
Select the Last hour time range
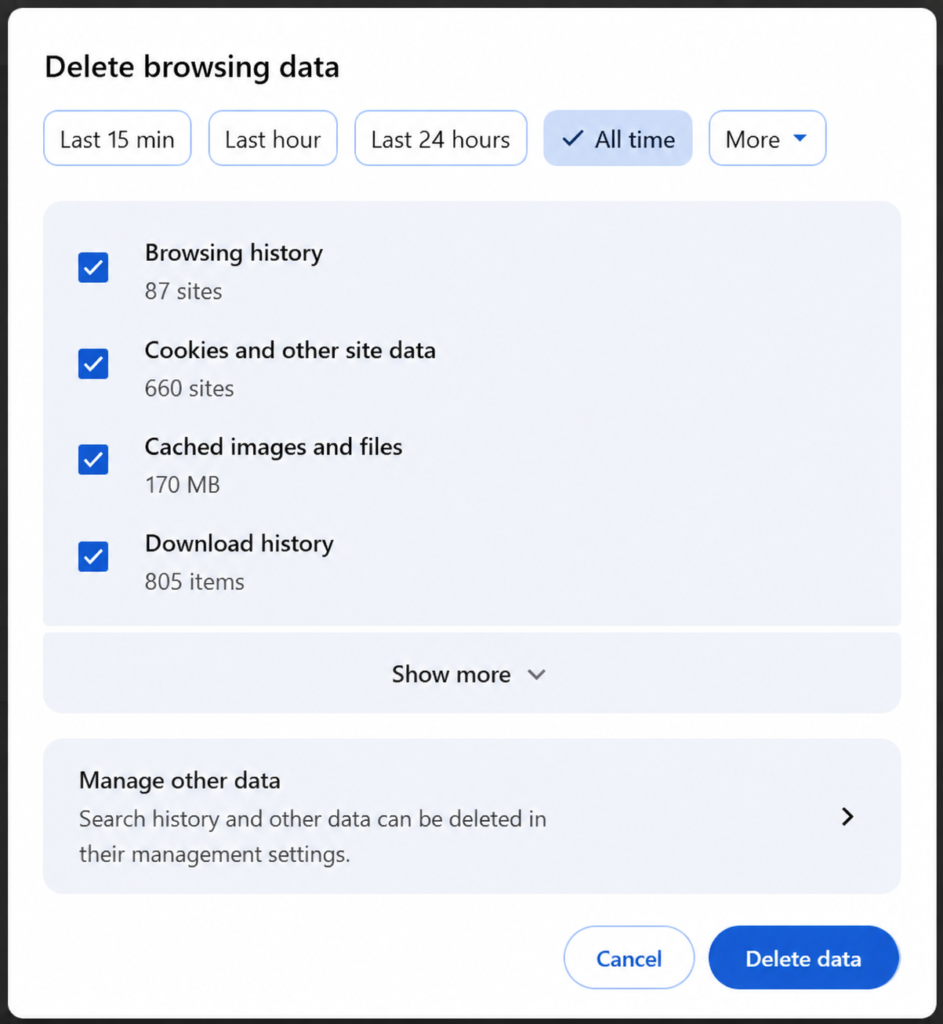pyautogui.click(x=273, y=138)
